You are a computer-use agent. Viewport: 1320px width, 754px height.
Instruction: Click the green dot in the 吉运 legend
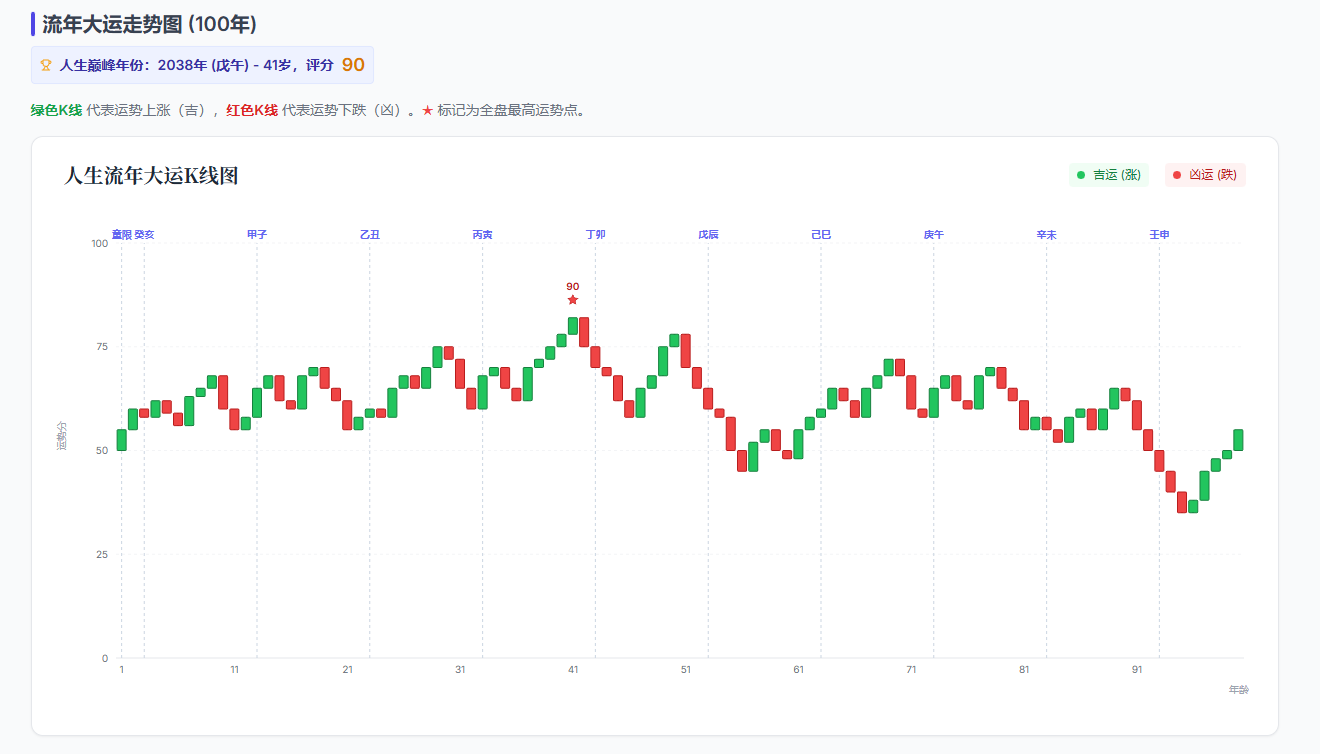click(1080, 175)
